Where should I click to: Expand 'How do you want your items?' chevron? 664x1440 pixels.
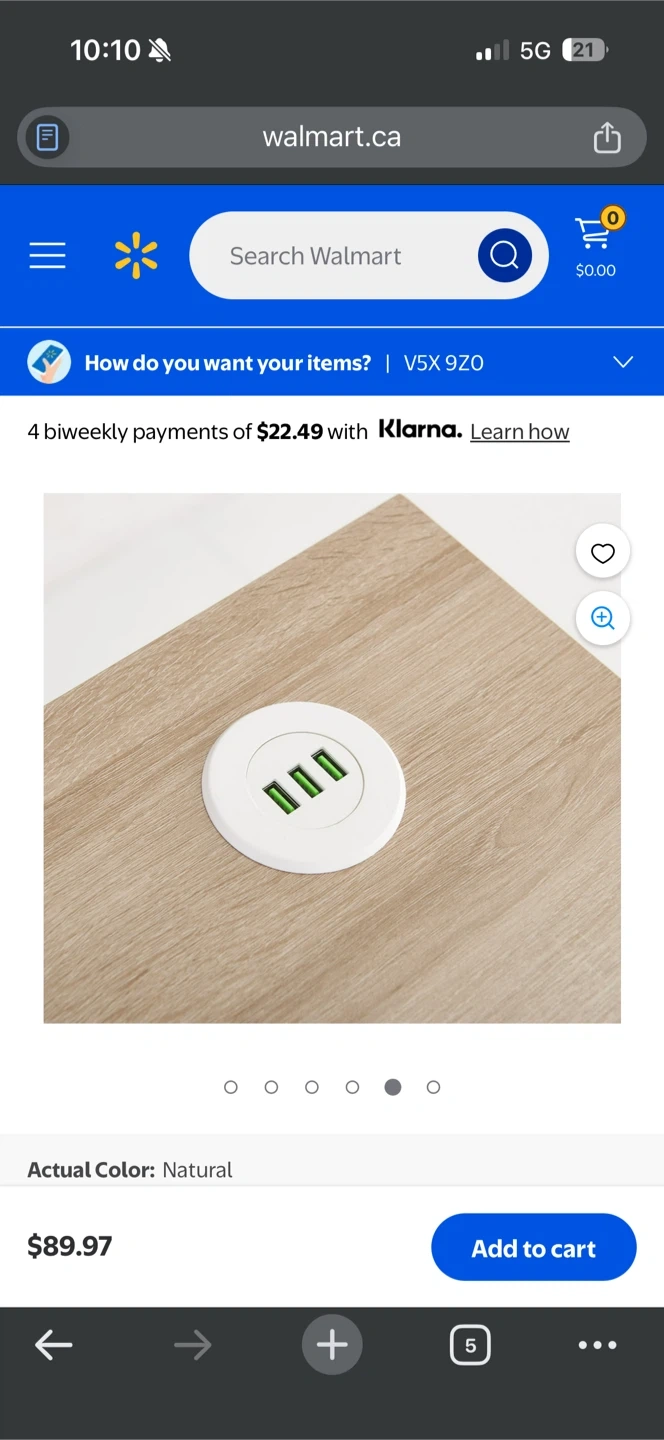(623, 362)
